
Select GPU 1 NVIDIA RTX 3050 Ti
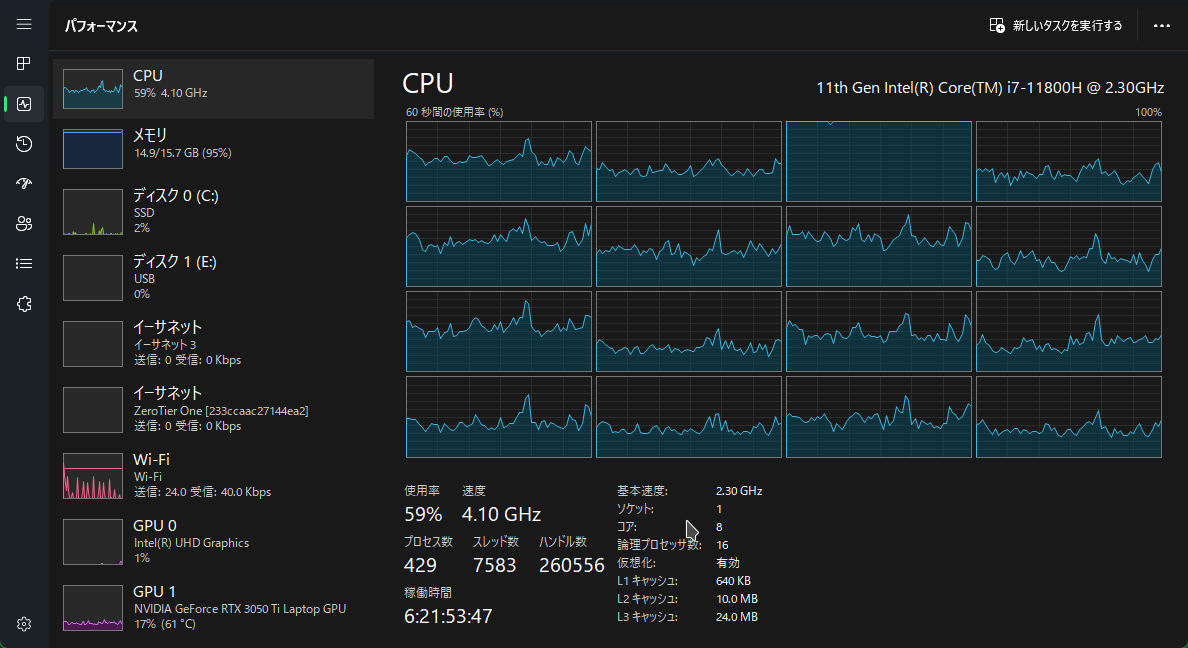click(x=213, y=607)
